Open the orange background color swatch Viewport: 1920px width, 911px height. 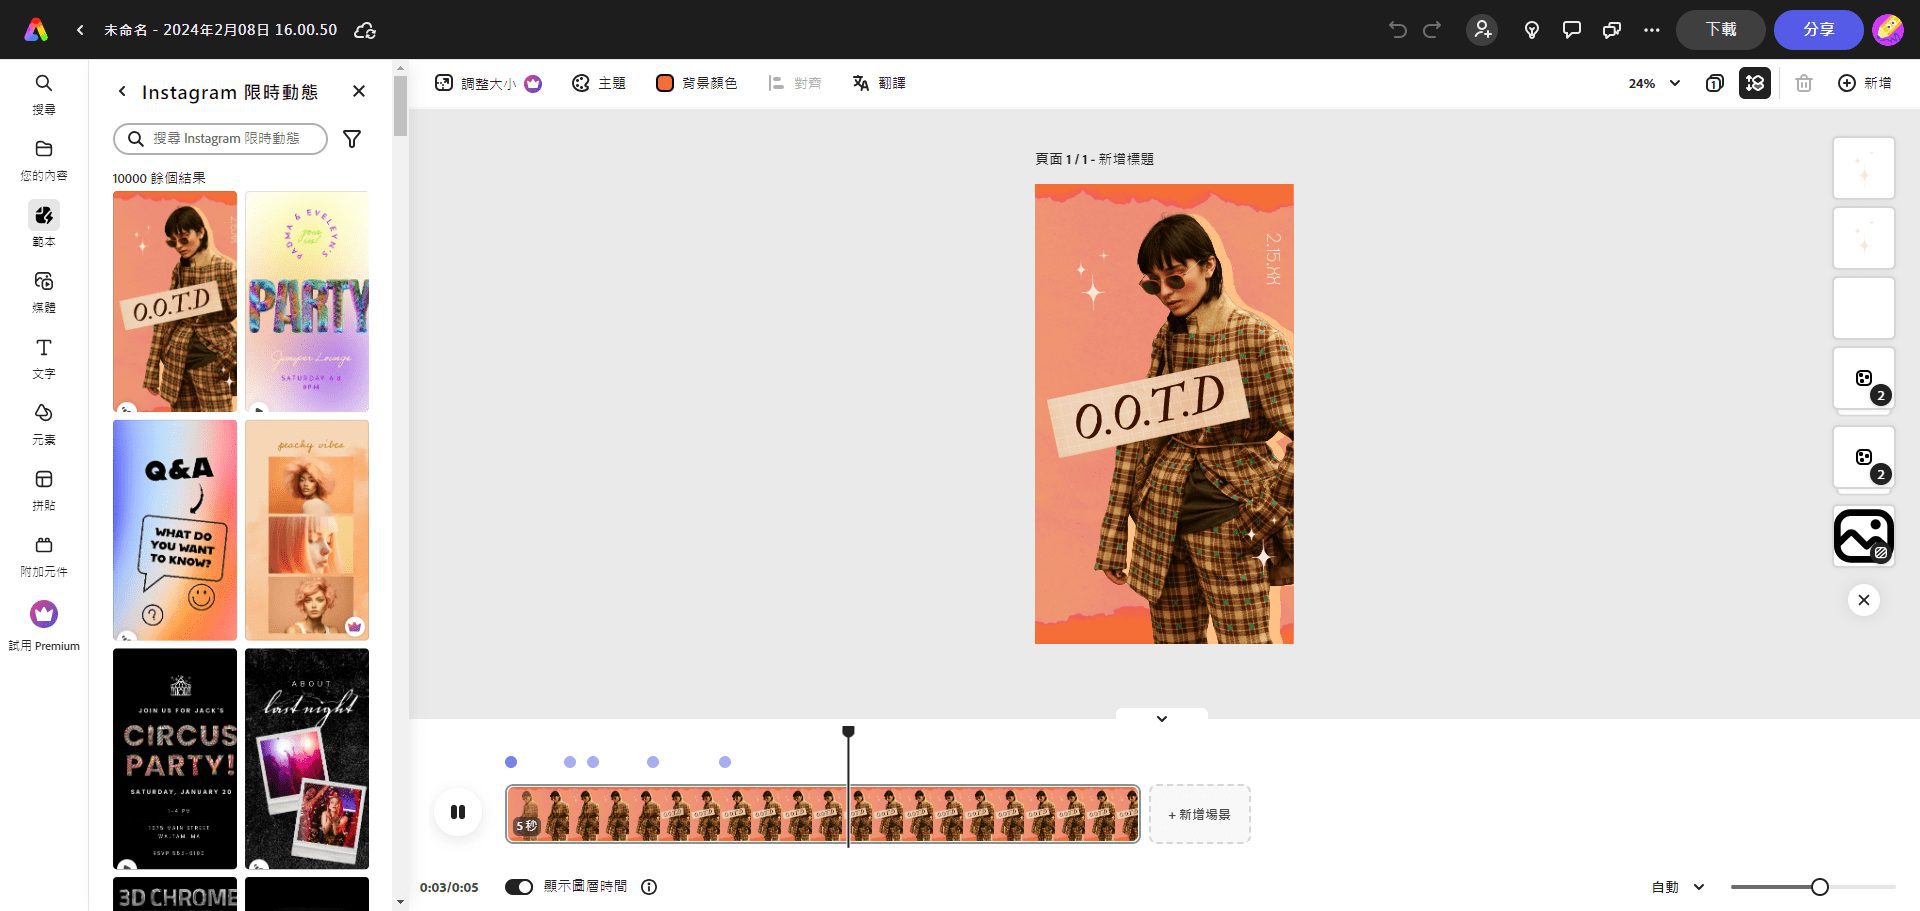[x=665, y=83]
